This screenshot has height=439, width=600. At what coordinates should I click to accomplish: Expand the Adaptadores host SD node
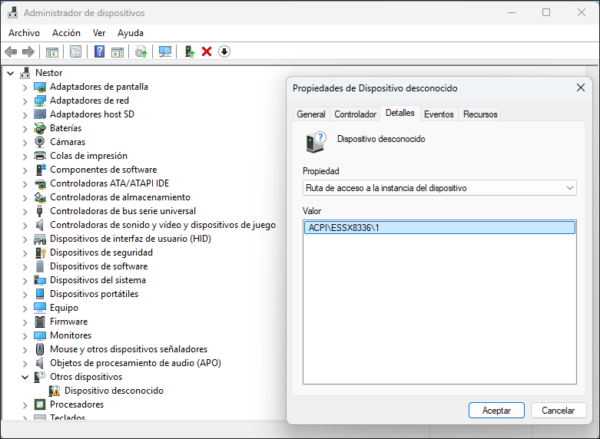[x=25, y=114]
